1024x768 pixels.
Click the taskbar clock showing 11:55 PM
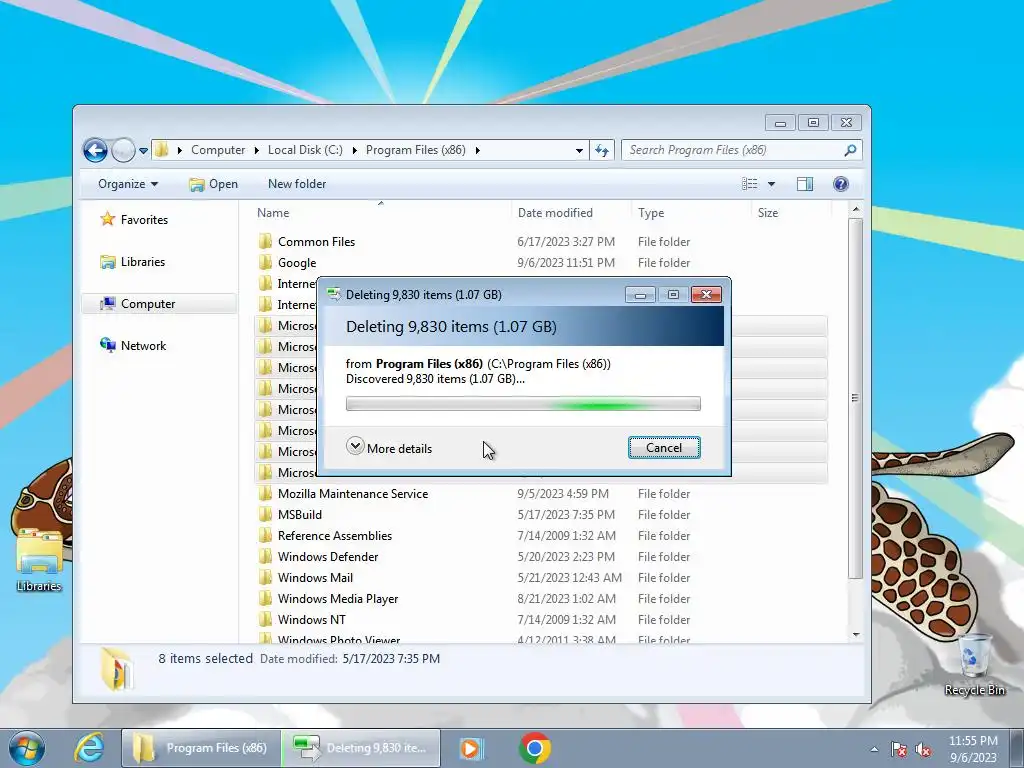coord(973,749)
